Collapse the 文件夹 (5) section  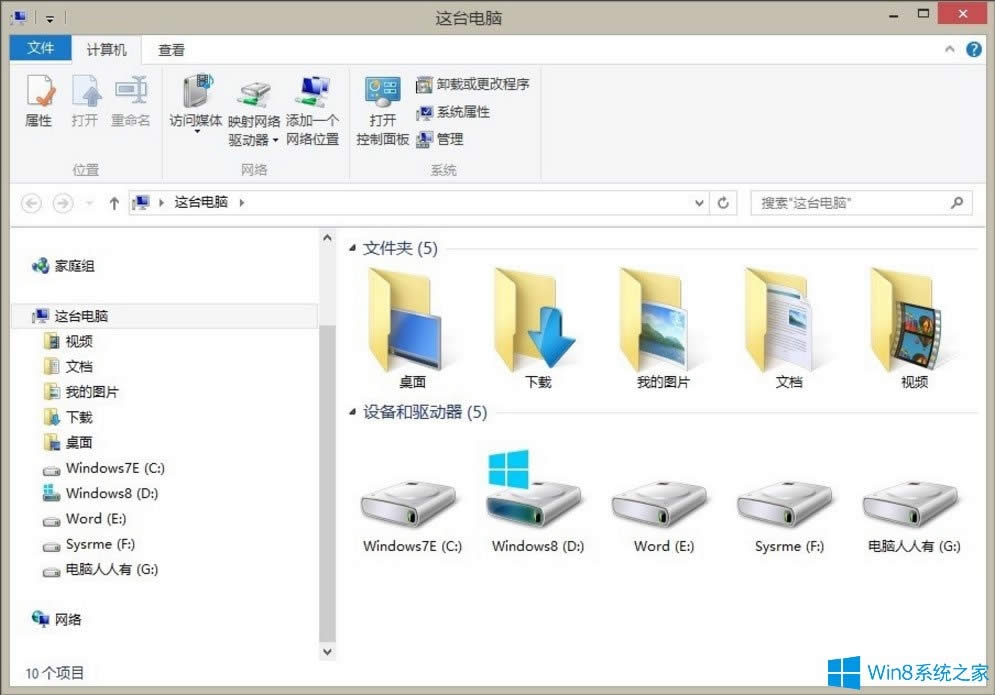(353, 248)
